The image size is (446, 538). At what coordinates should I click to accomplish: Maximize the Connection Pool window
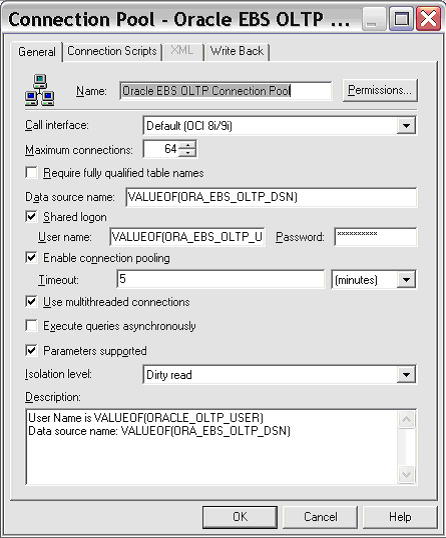[401, 19]
